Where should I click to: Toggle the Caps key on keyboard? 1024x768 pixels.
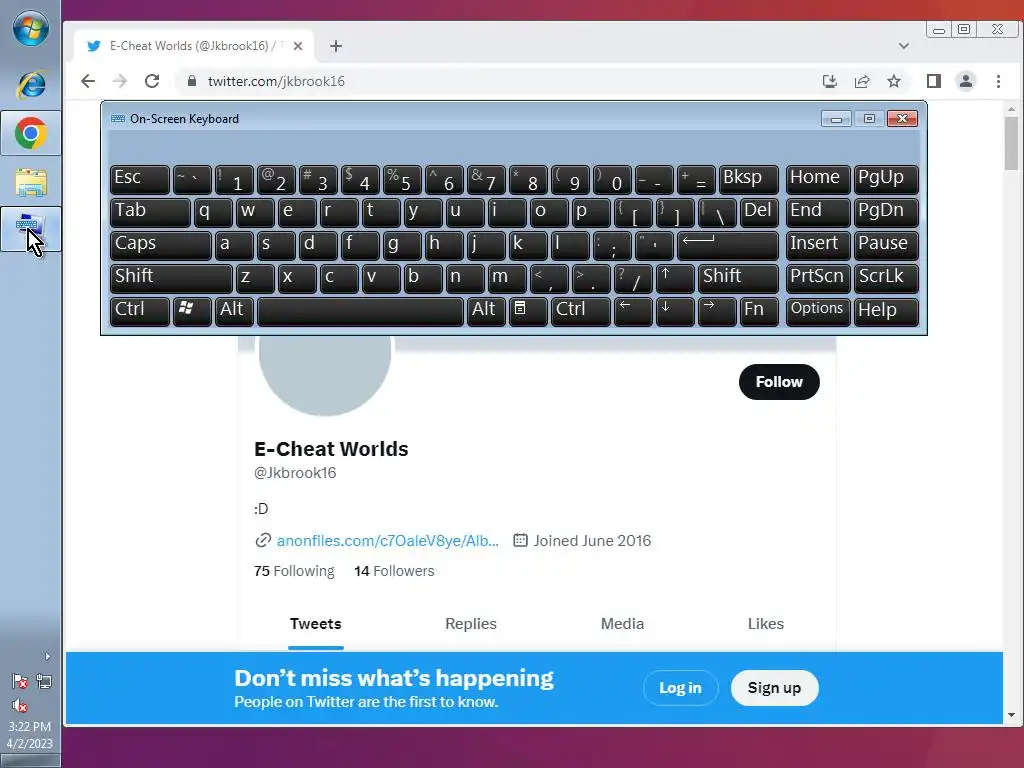coord(160,245)
